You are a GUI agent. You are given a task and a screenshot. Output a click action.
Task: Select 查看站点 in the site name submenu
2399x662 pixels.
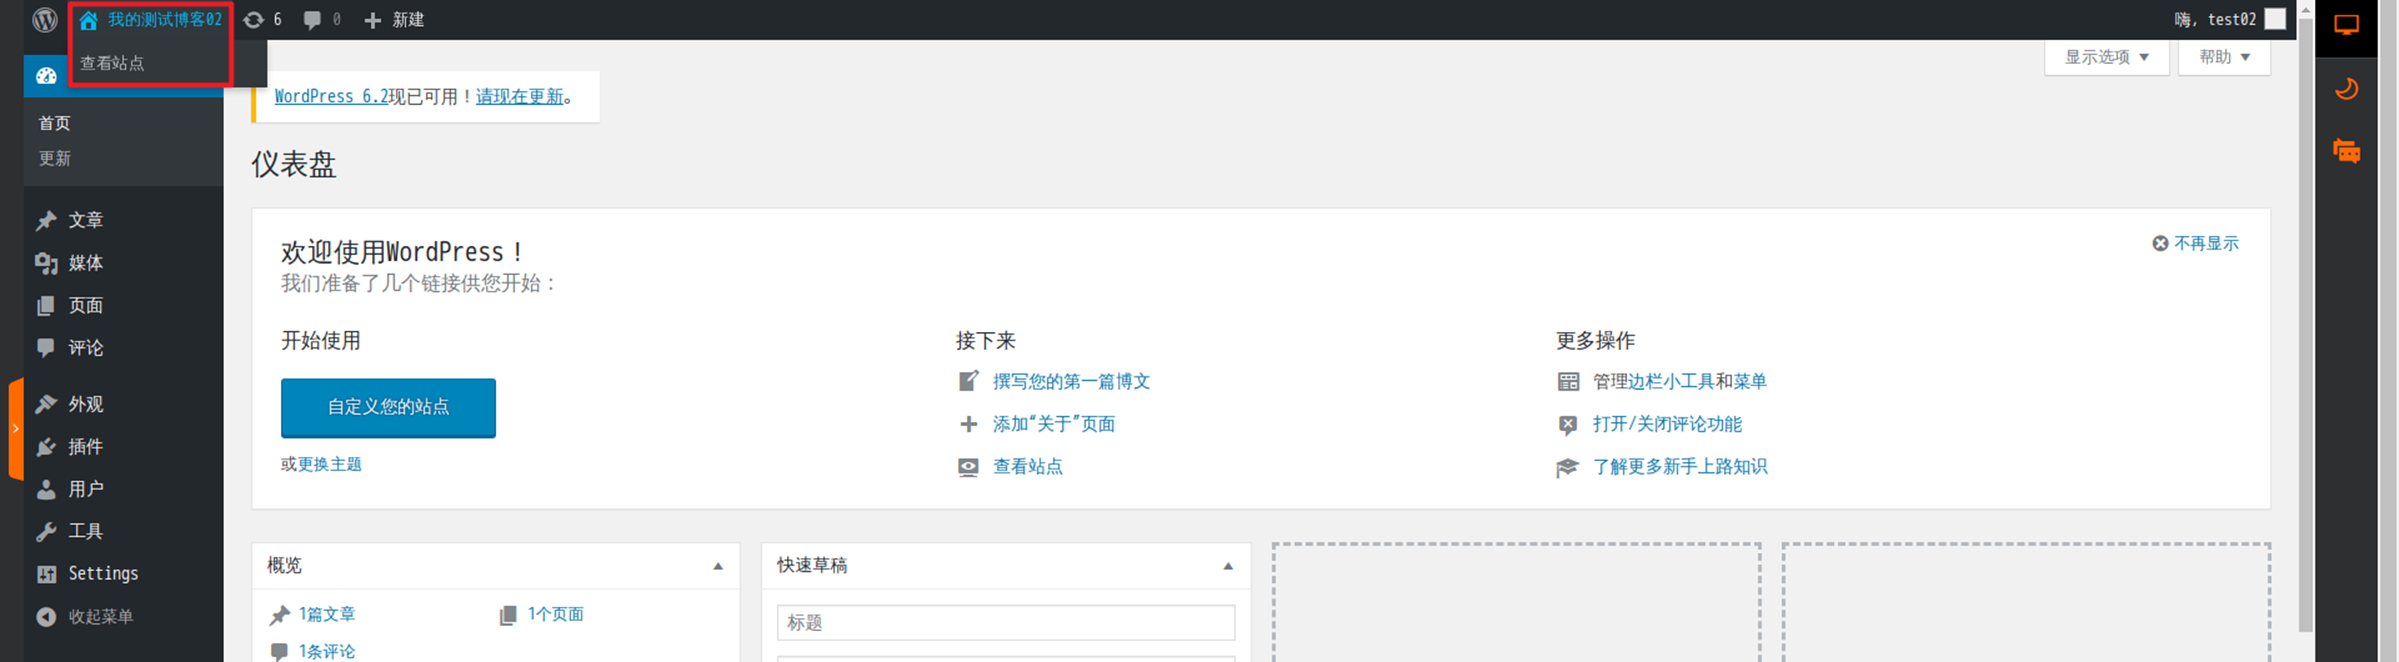coord(112,63)
